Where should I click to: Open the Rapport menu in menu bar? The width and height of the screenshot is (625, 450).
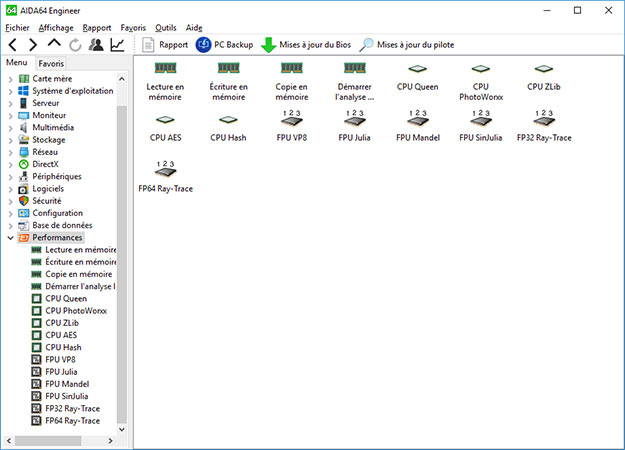(x=97, y=28)
